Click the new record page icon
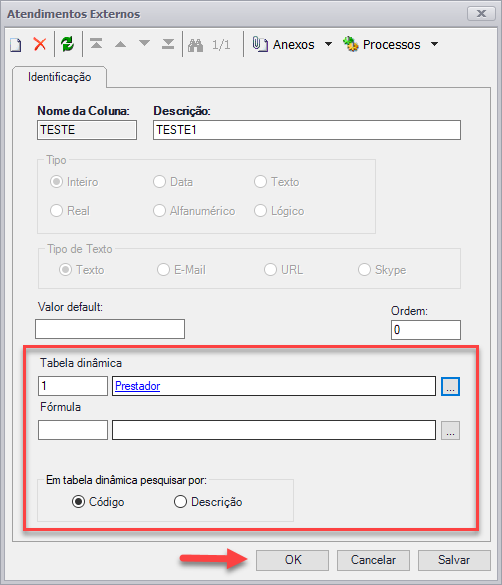 pyautogui.click(x=16, y=45)
